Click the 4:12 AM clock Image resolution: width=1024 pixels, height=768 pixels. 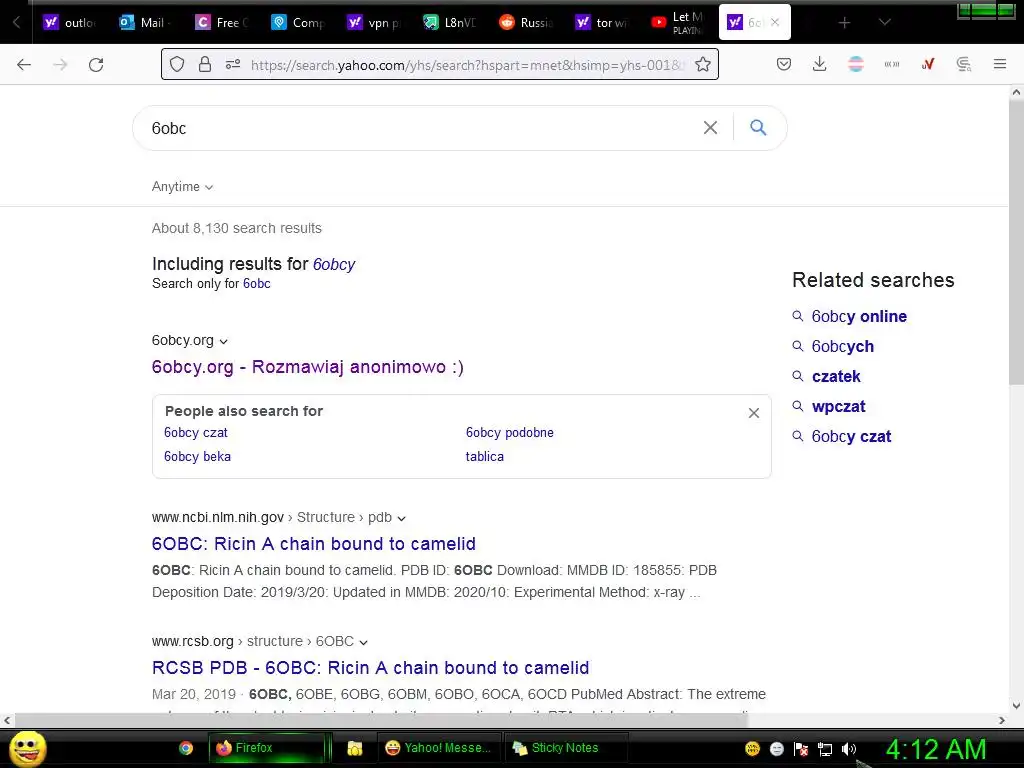(936, 750)
